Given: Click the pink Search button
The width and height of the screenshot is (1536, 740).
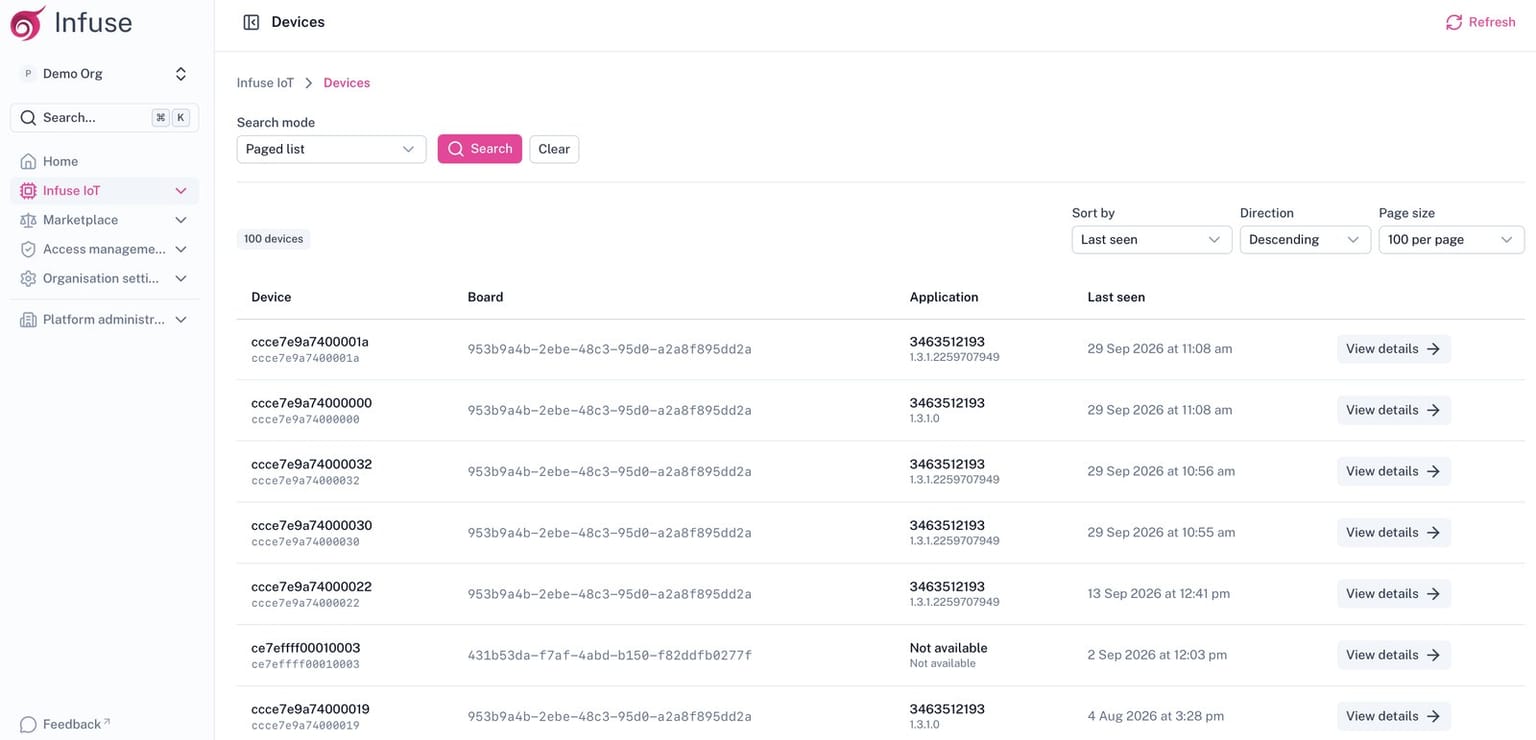Looking at the screenshot, I should click(480, 149).
